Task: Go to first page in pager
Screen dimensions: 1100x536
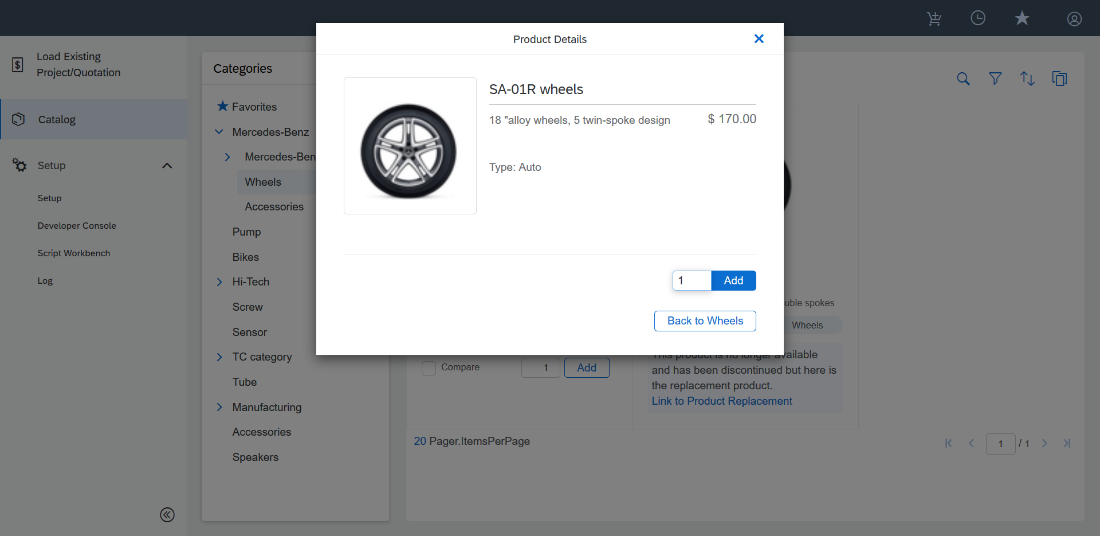Action: pos(948,443)
